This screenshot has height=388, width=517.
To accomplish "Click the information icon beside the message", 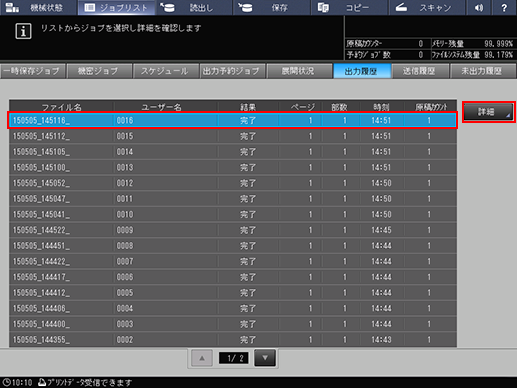I will click(x=23, y=31).
